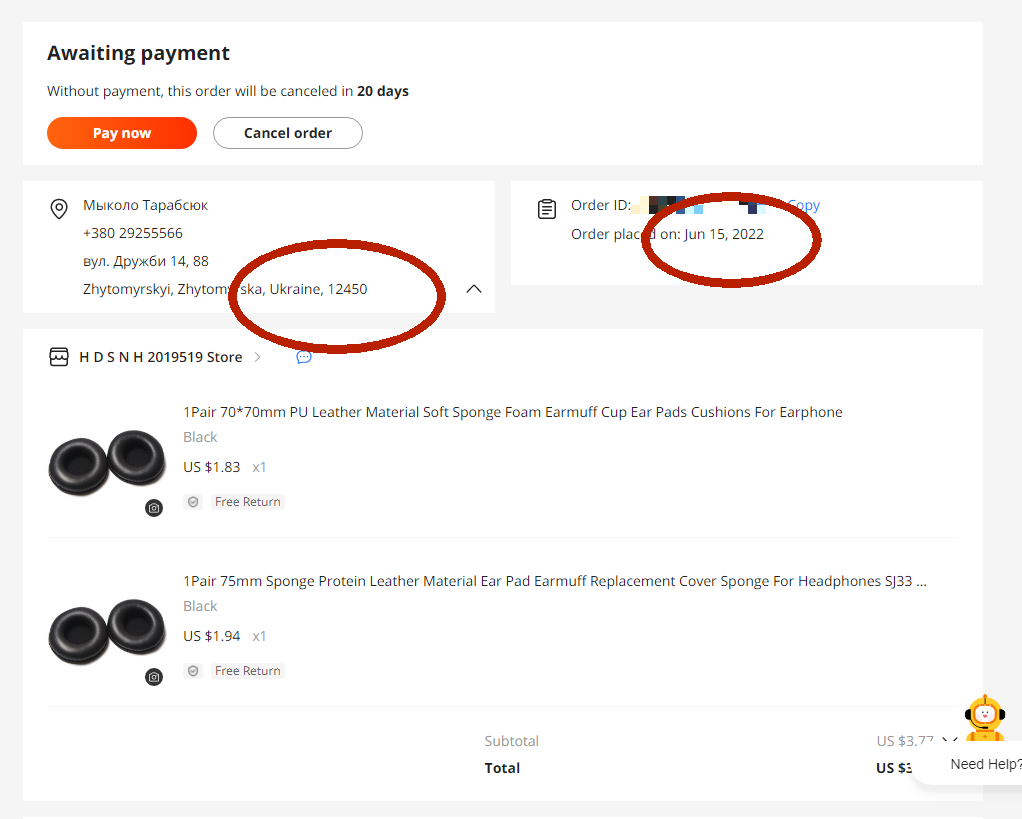Click the arrow chevron after store name
Image resolution: width=1022 pixels, height=819 pixels.
(258, 357)
